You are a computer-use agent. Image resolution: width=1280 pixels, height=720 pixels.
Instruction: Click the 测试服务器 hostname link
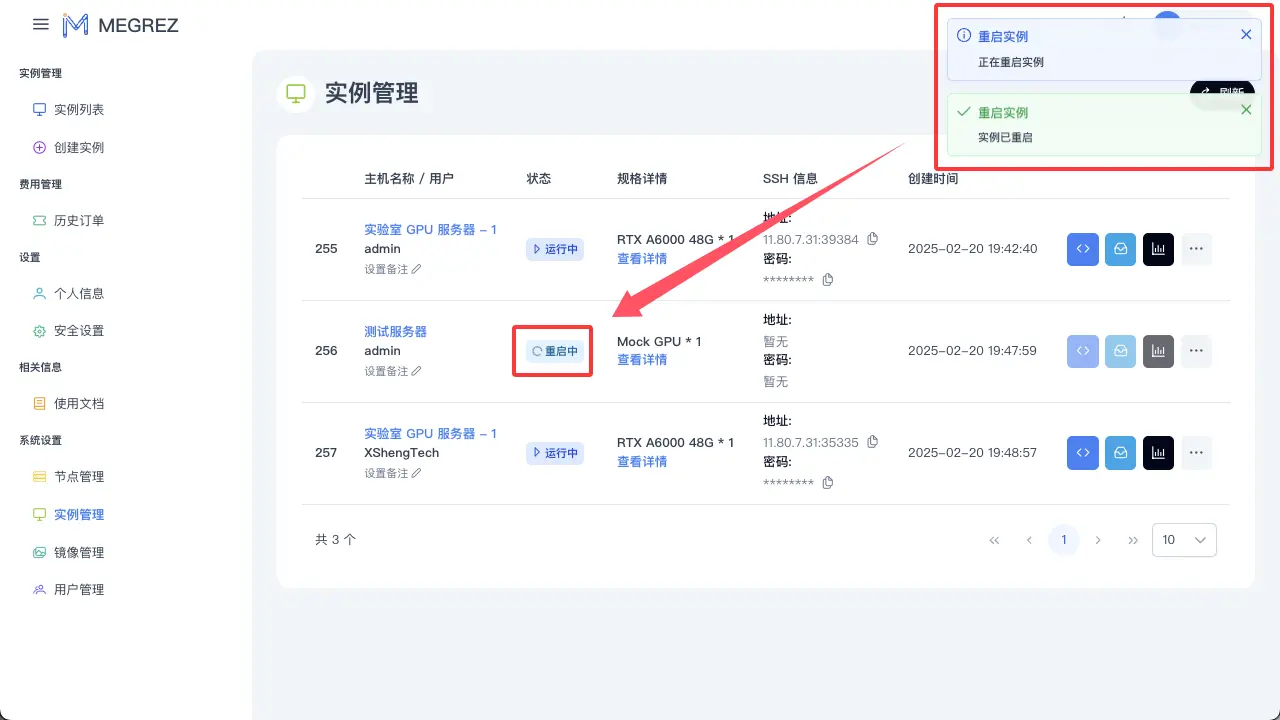[394, 330]
